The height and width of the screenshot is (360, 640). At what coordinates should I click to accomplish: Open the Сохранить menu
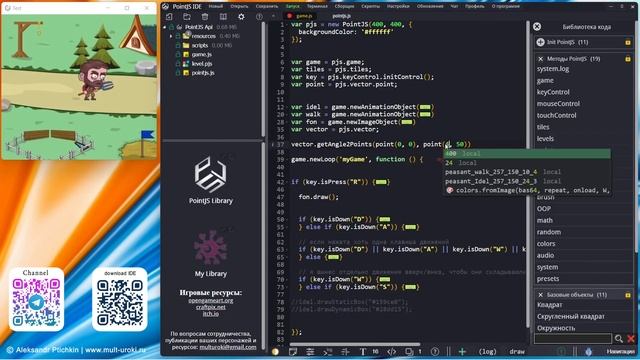pos(267,6)
